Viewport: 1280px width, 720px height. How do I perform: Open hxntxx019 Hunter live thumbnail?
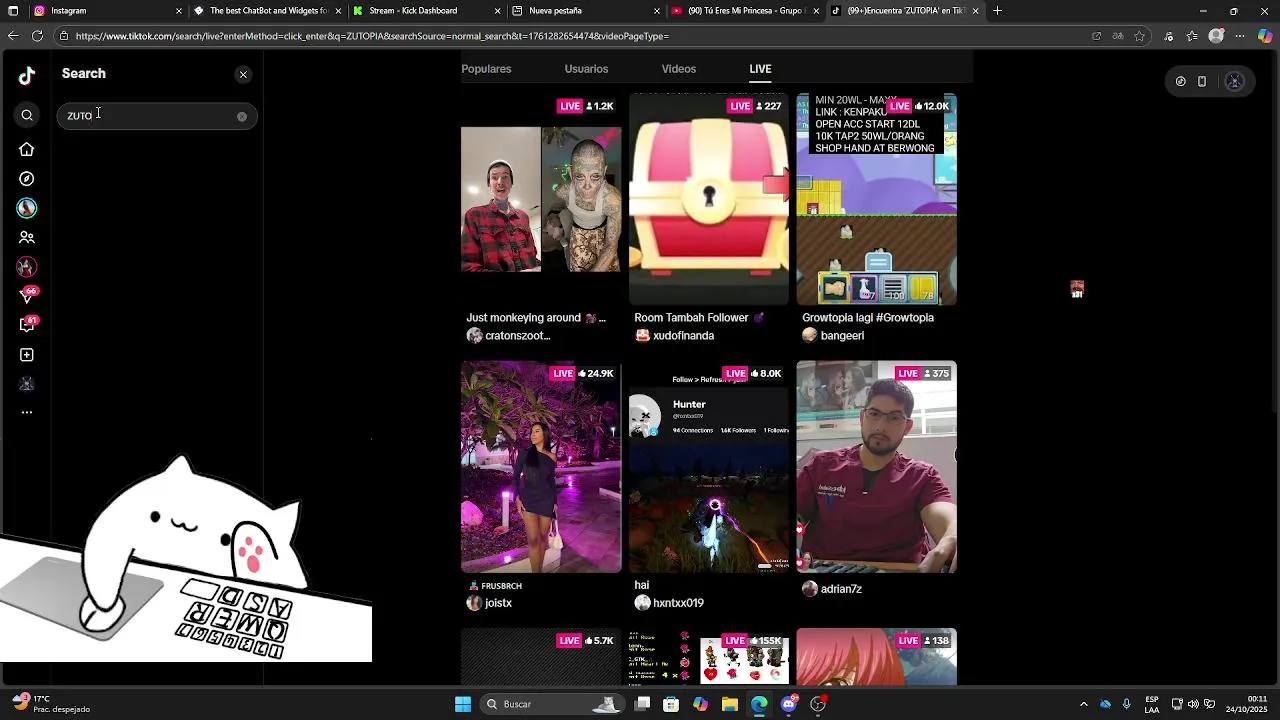click(709, 467)
